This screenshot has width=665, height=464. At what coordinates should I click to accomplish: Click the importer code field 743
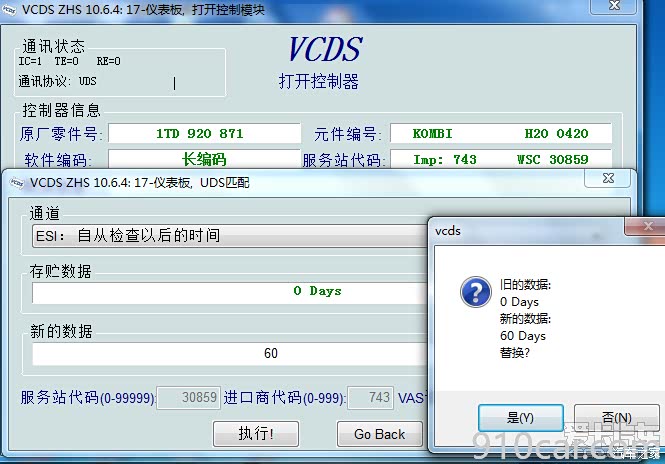coord(371,397)
